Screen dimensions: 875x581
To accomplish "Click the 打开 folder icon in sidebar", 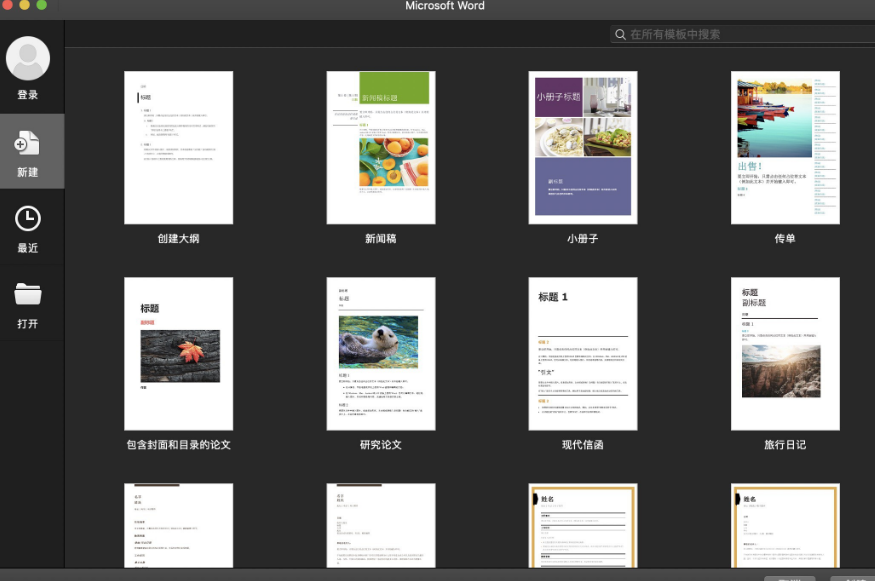I will click(x=28, y=294).
